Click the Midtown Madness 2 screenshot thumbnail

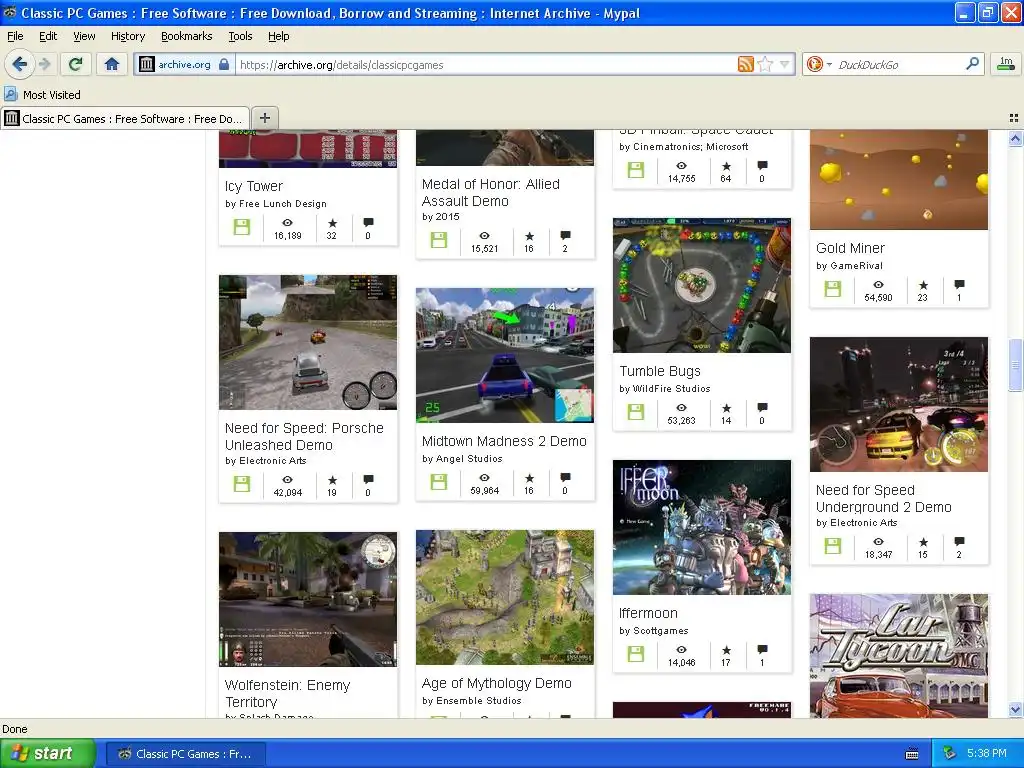(505, 355)
